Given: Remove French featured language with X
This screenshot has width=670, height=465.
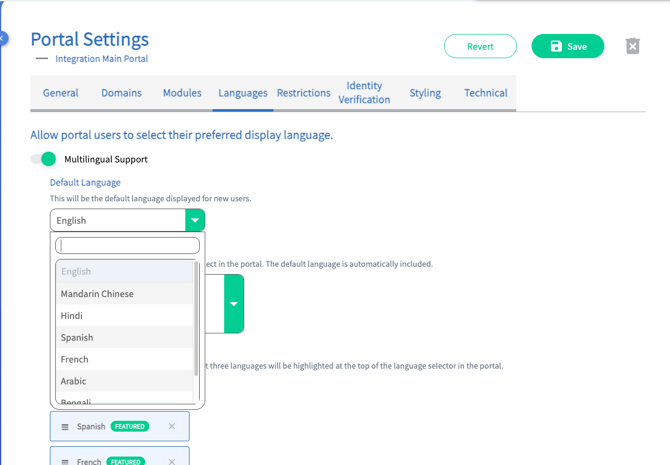Looking at the screenshot, I should tap(172, 461).
